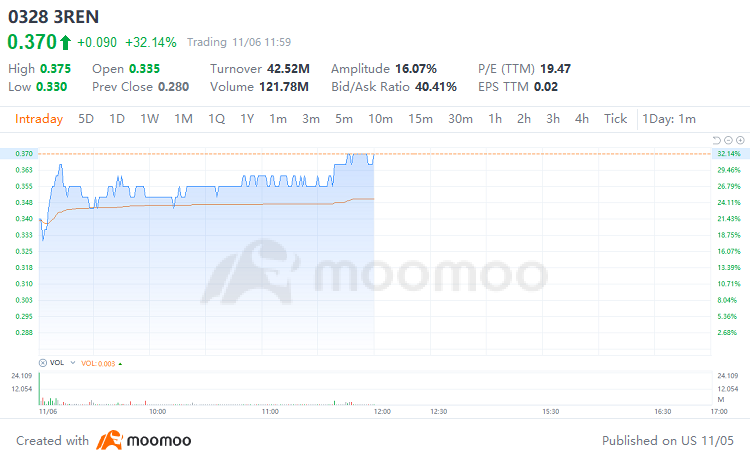Click the 0.370 price label on the chart axis
The height and width of the screenshot is (461, 750).
tap(24, 154)
